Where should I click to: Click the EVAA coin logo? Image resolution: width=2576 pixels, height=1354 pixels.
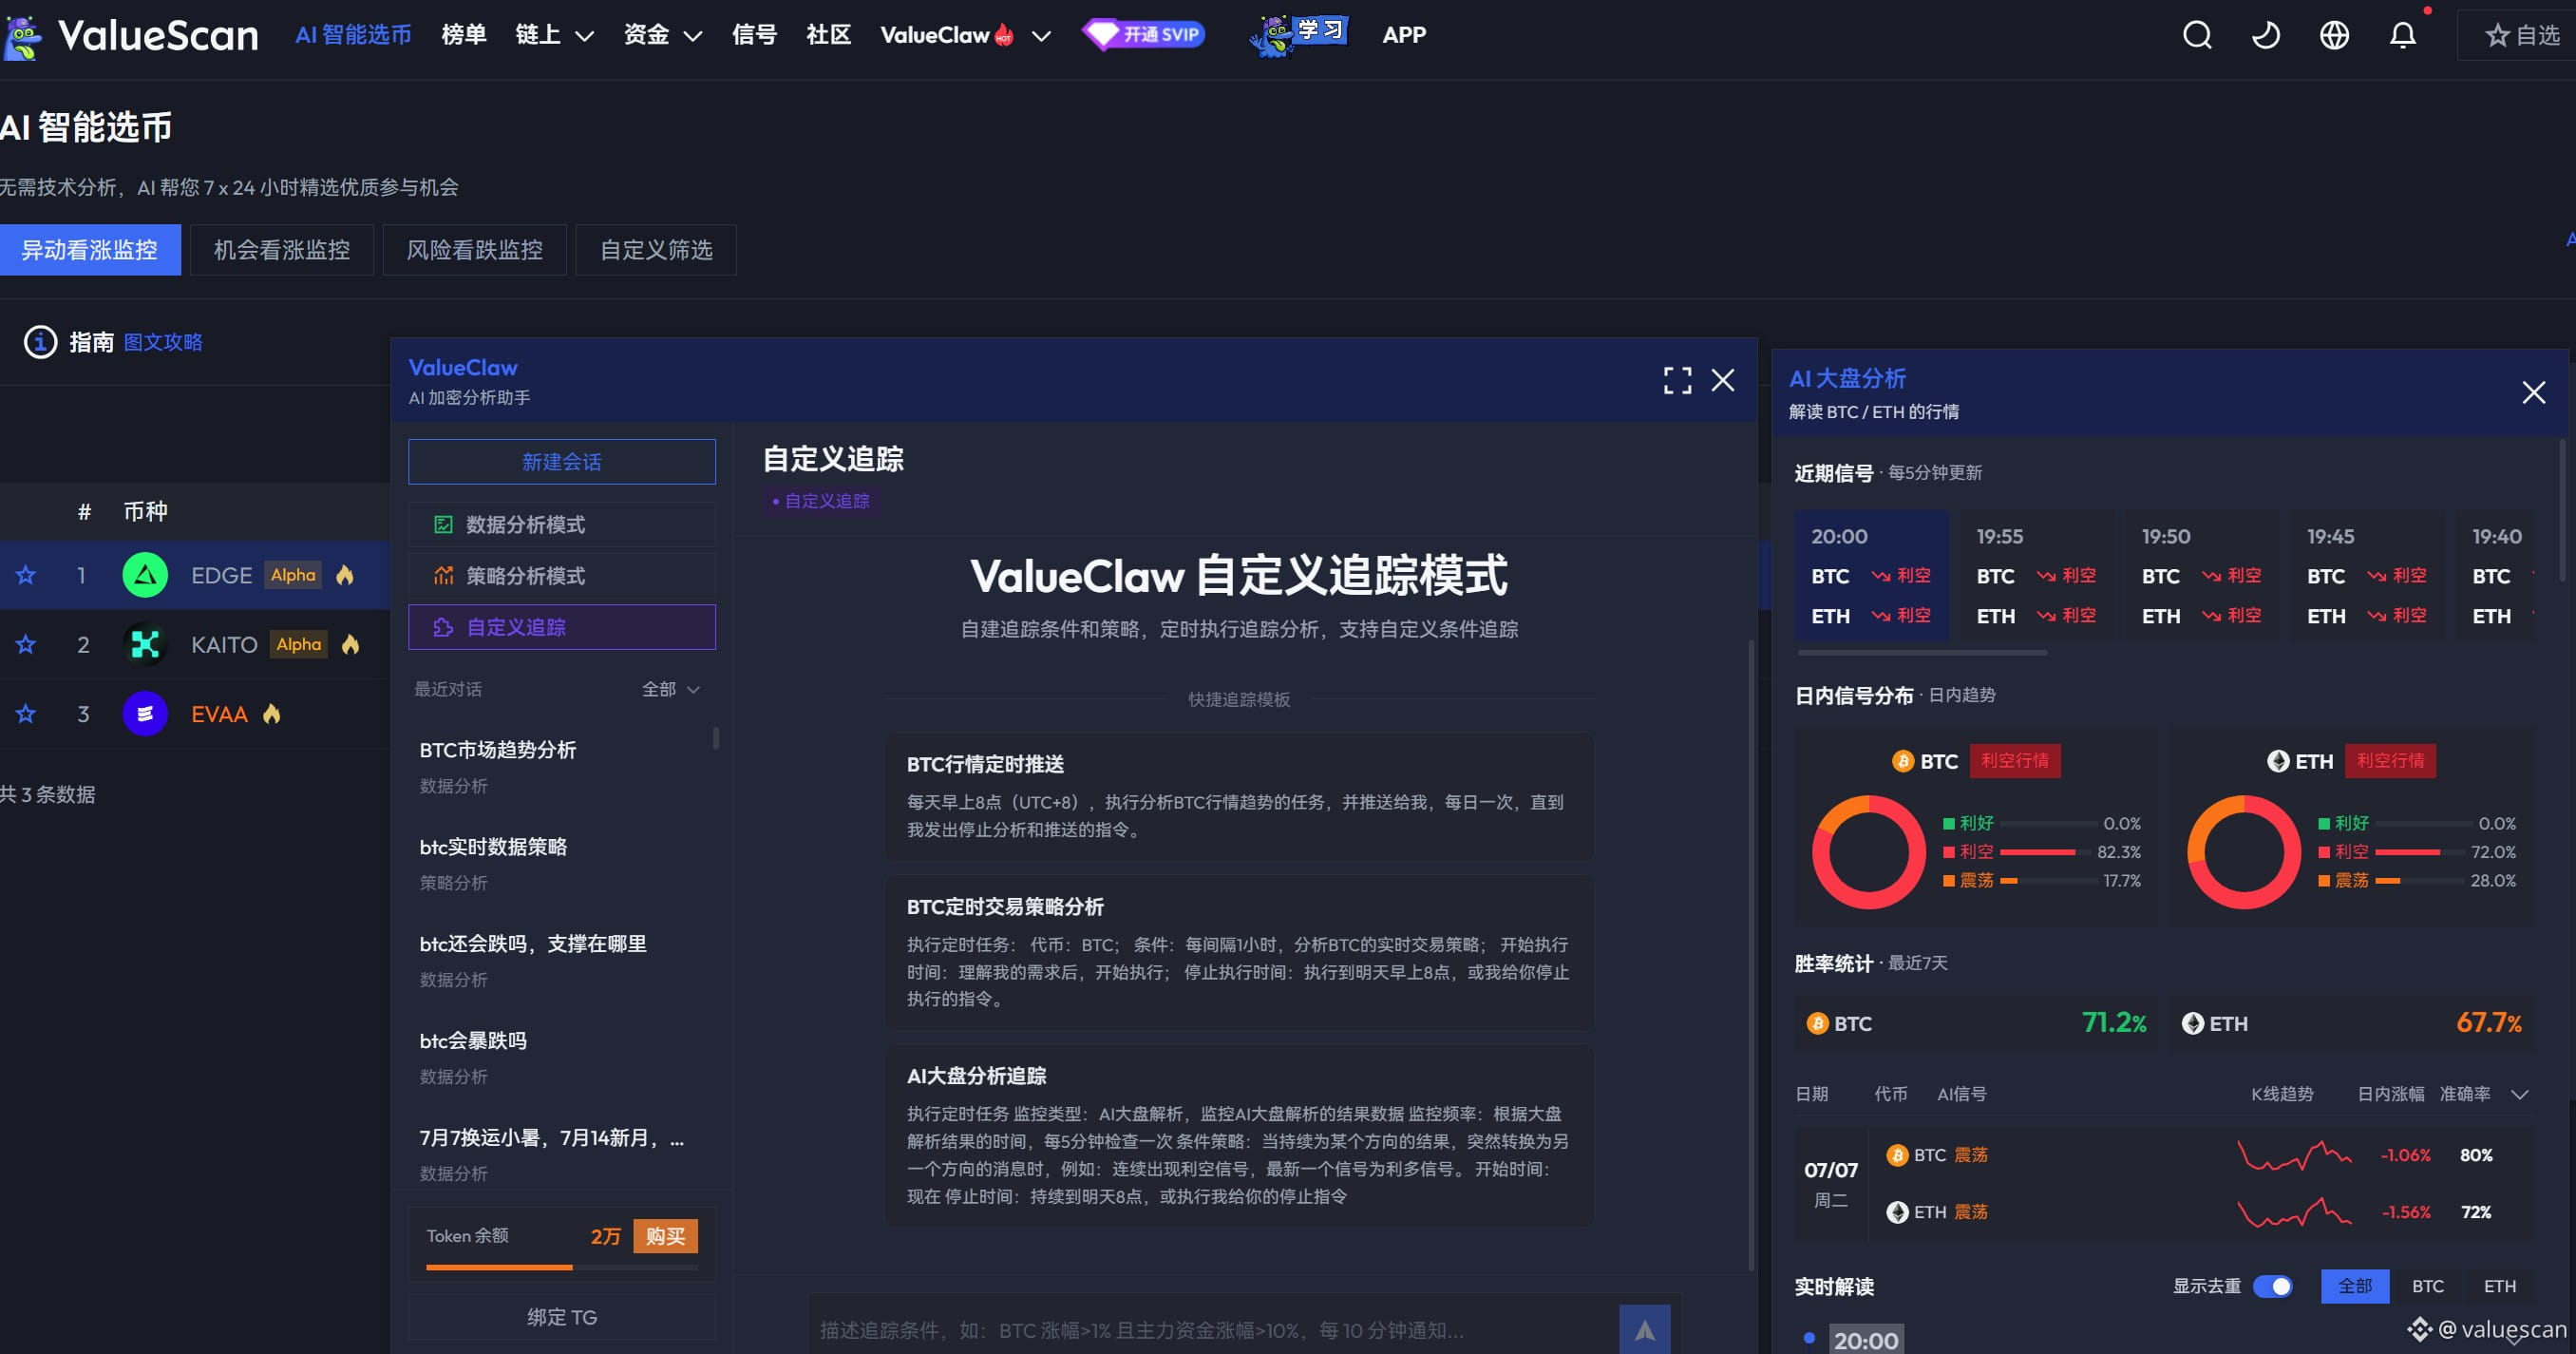145,714
